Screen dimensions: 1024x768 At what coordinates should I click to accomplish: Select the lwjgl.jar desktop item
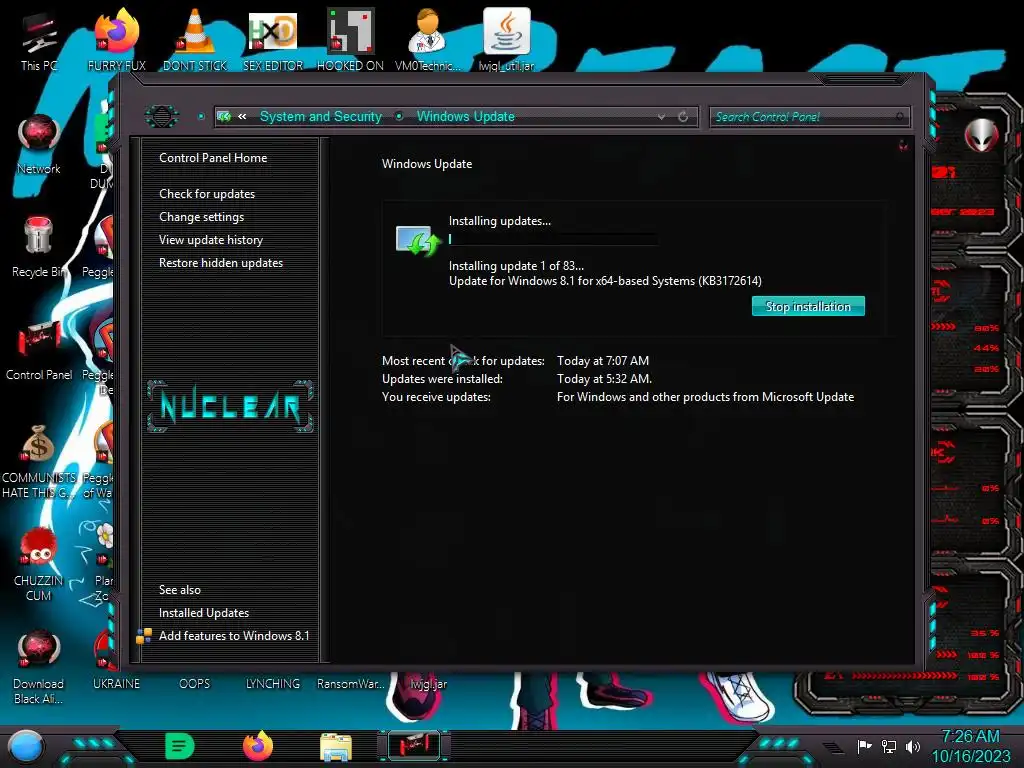[x=428, y=683]
